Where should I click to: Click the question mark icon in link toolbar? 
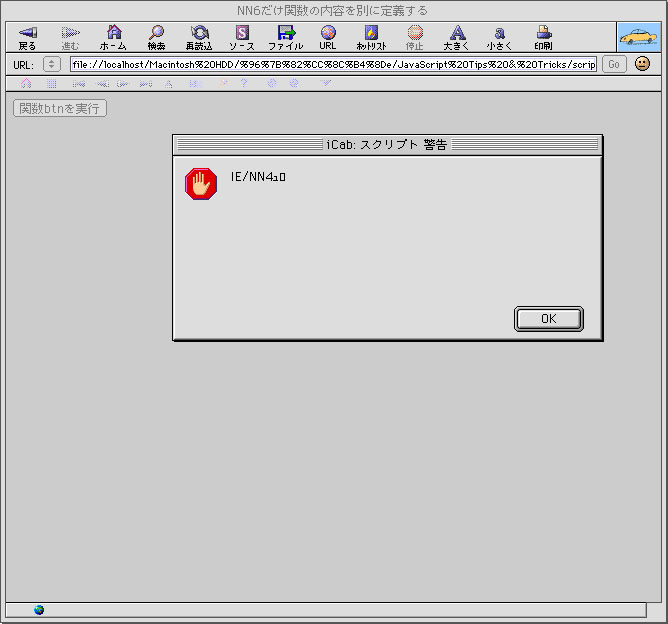(x=244, y=83)
